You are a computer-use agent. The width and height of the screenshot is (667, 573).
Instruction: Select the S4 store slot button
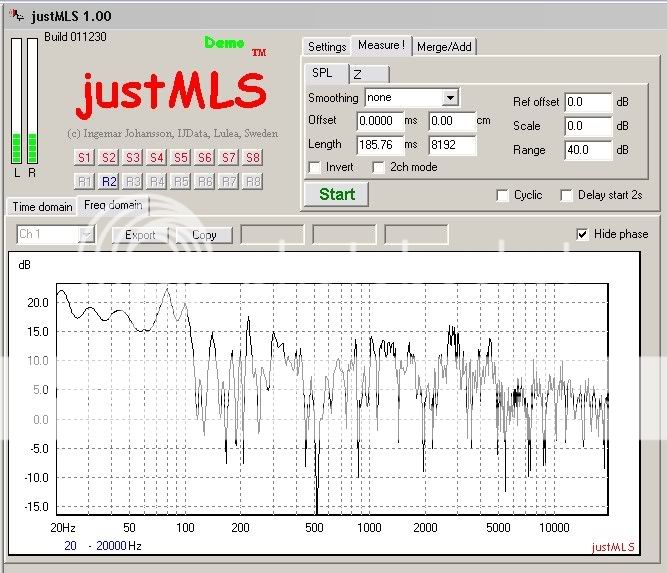[x=157, y=157]
